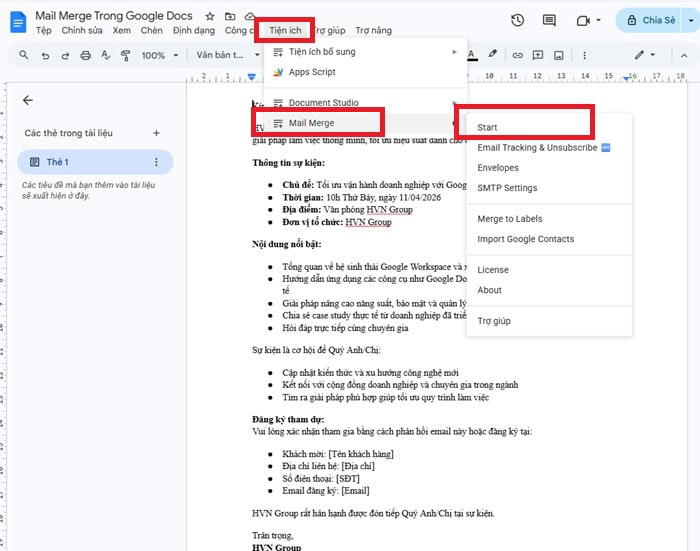700x551 pixels.
Task: Click the spell check icon
Action: point(105,55)
